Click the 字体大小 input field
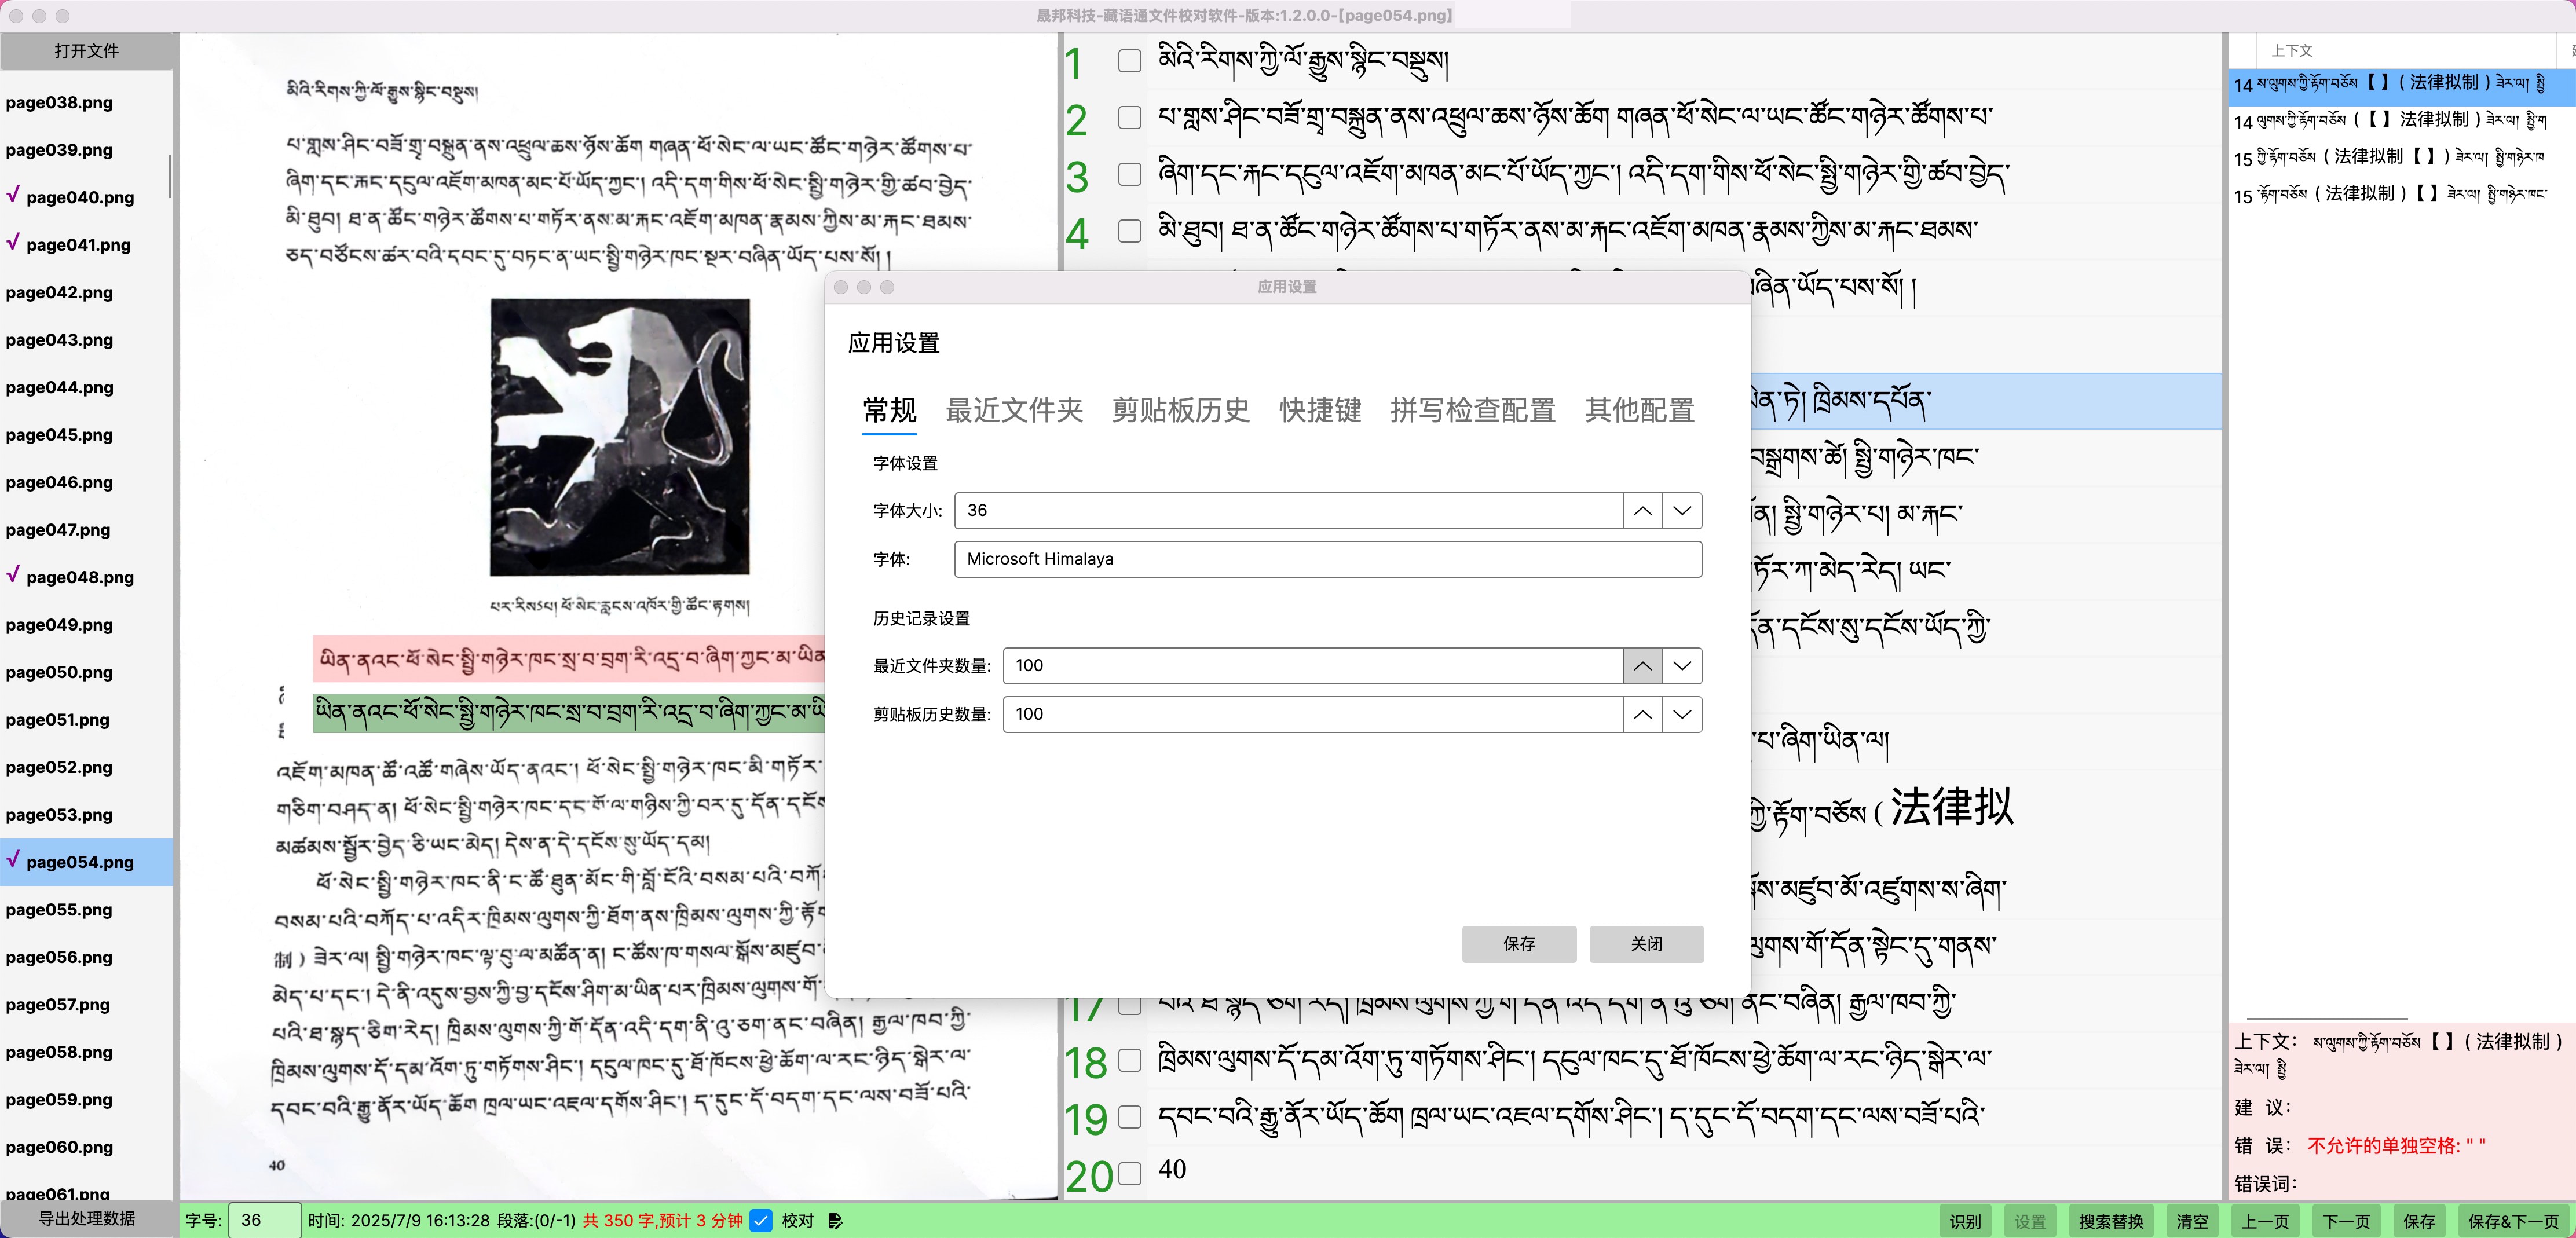 [x=1288, y=511]
